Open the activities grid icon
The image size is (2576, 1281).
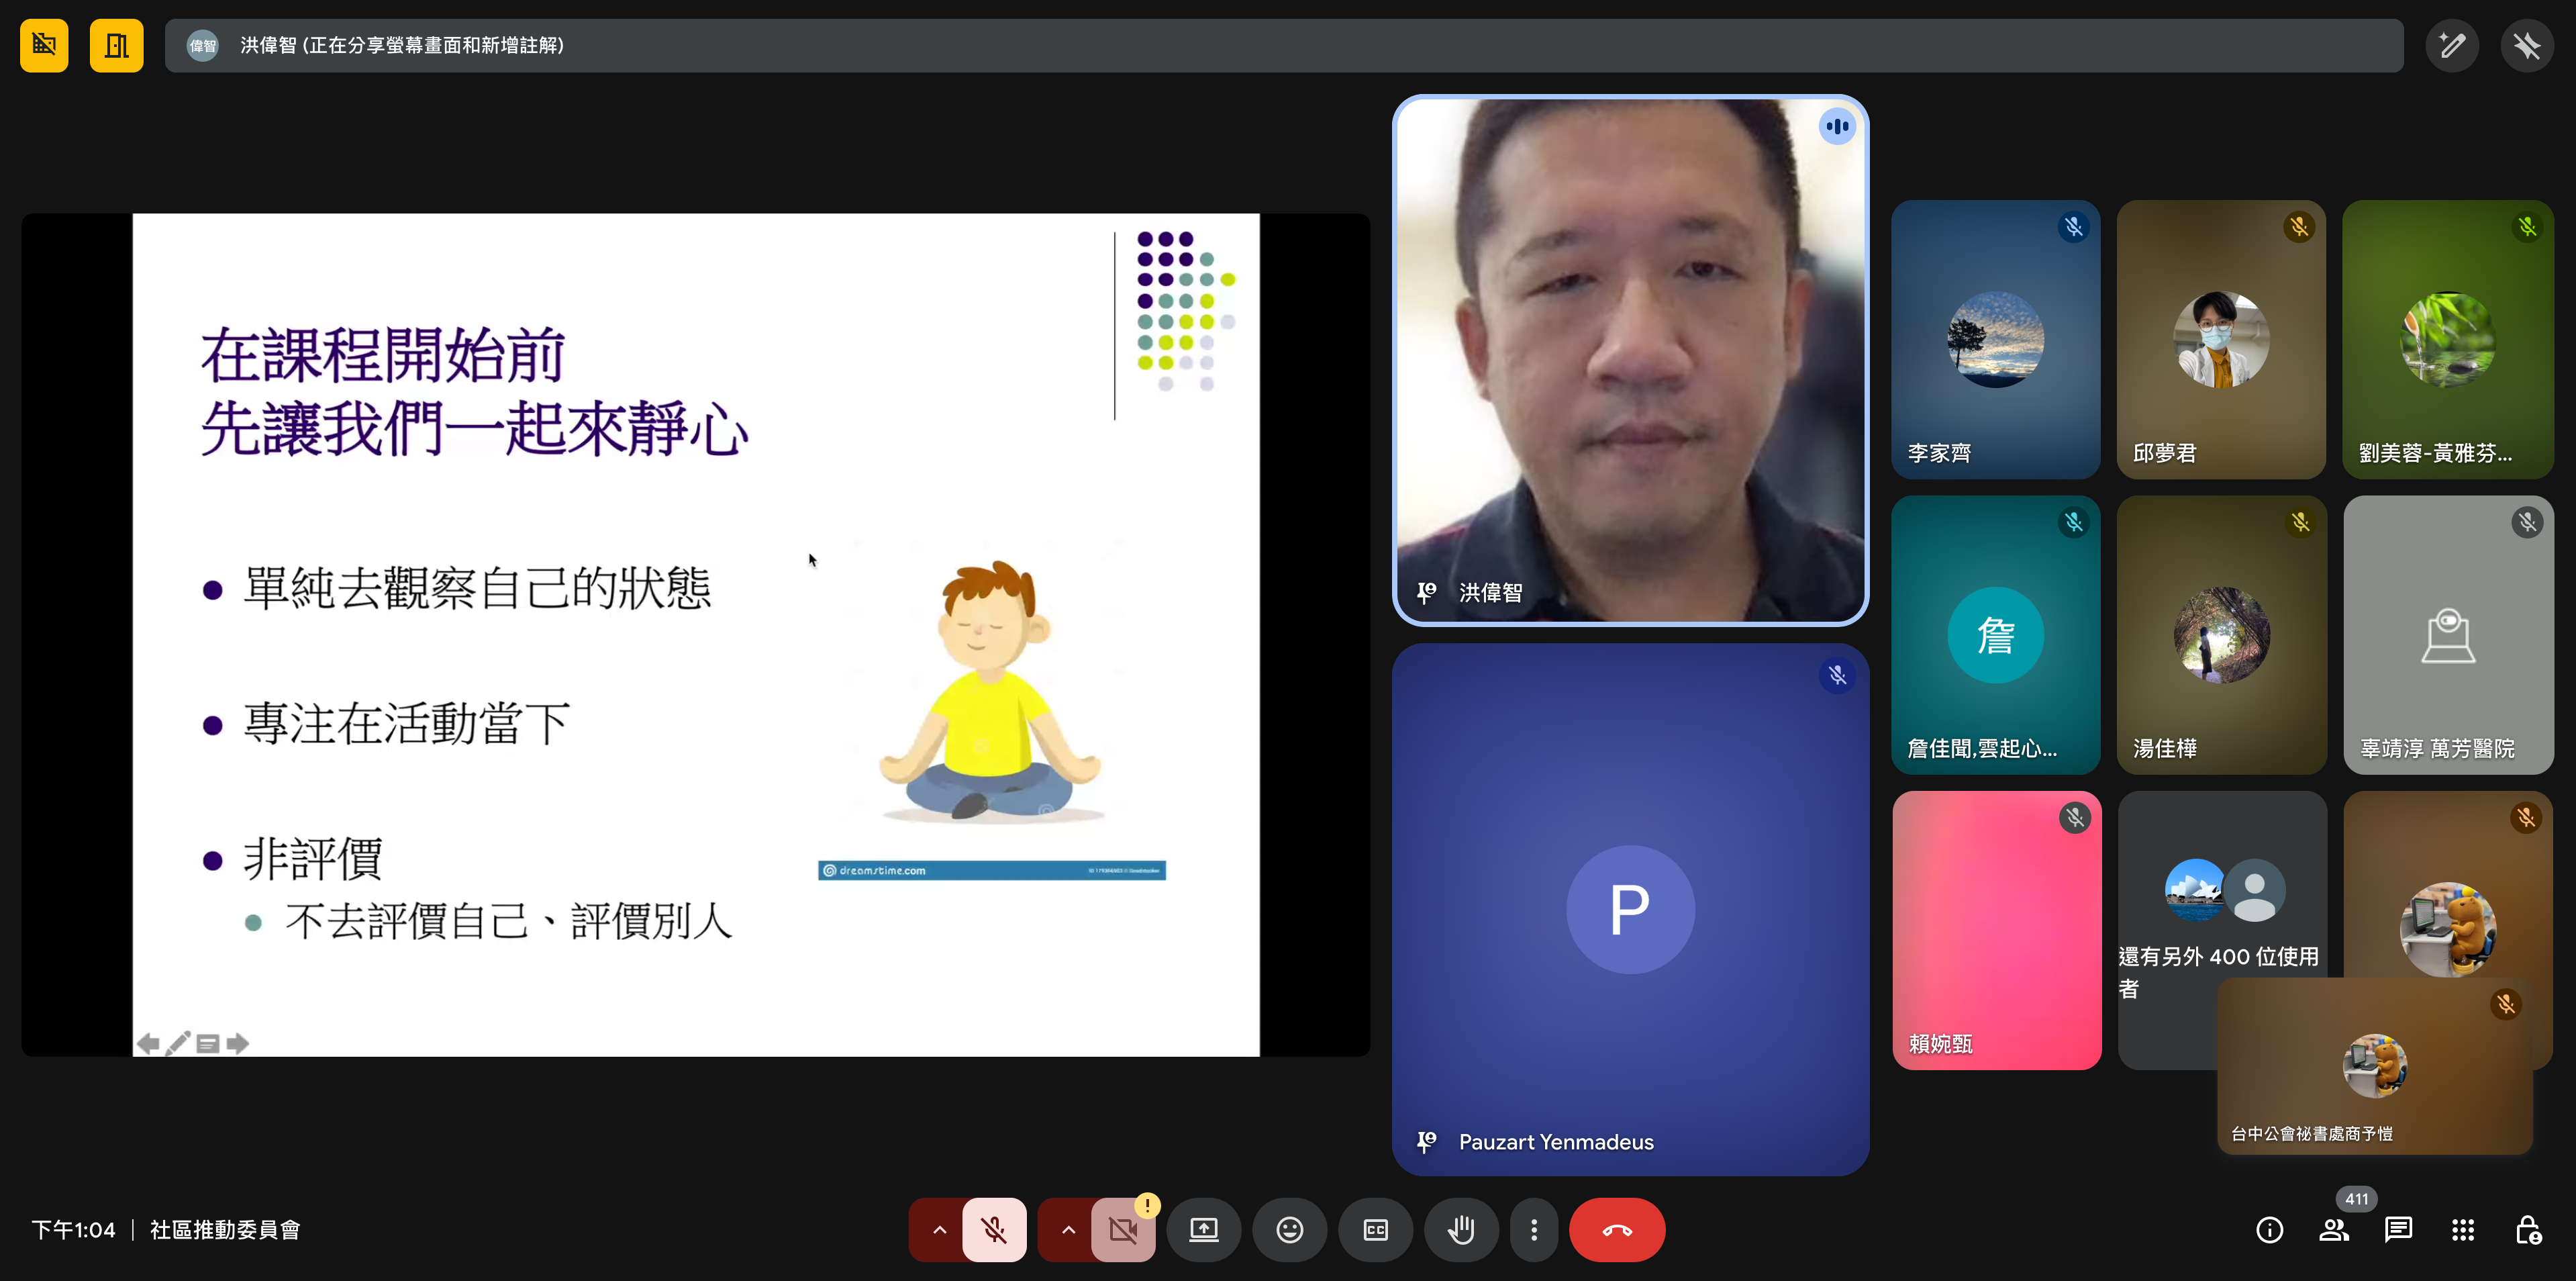[2463, 1229]
